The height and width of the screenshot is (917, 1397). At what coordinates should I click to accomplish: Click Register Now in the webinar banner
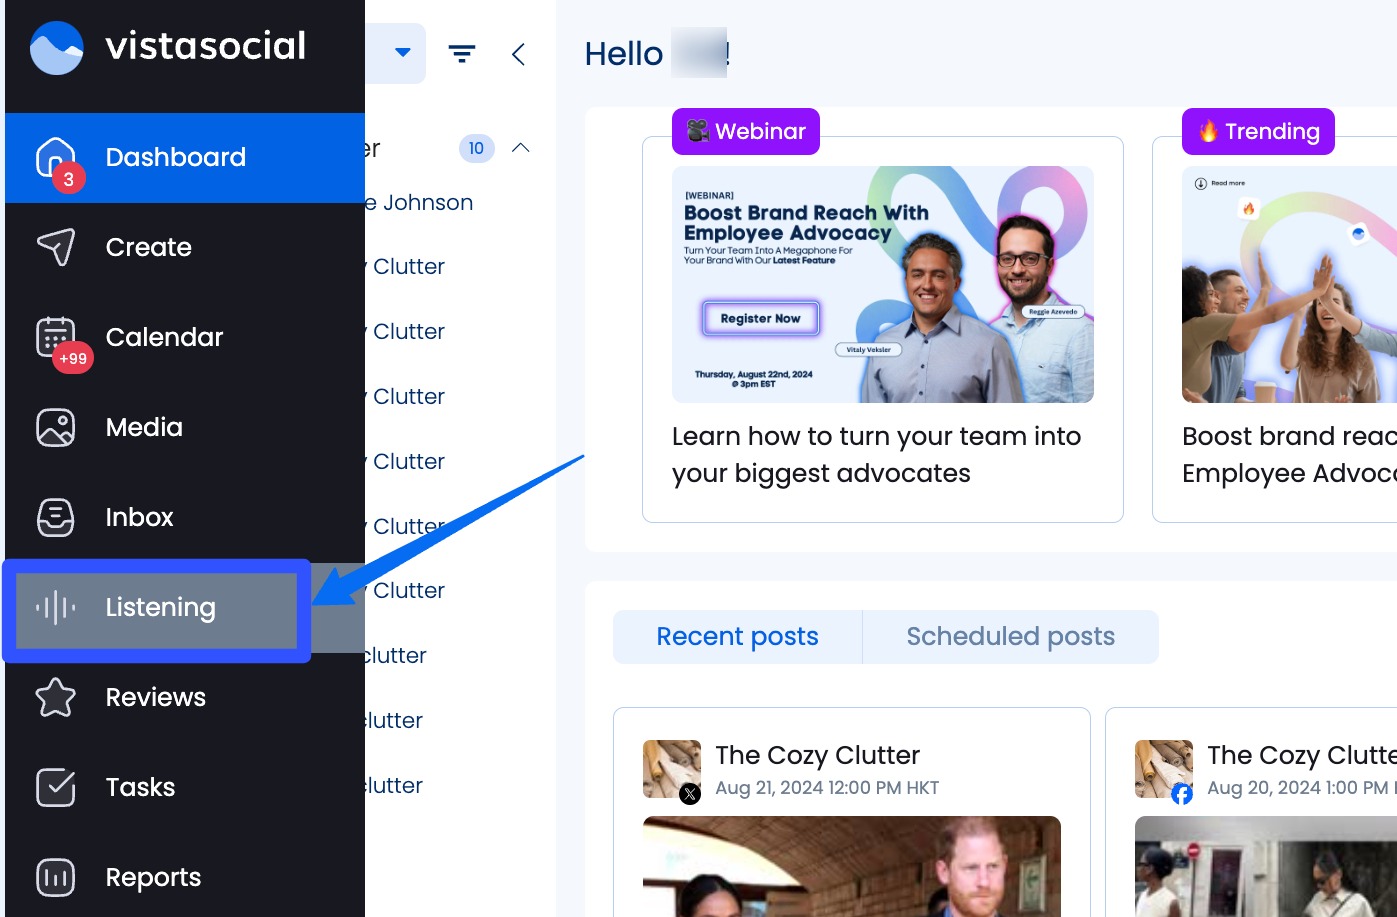(x=761, y=317)
